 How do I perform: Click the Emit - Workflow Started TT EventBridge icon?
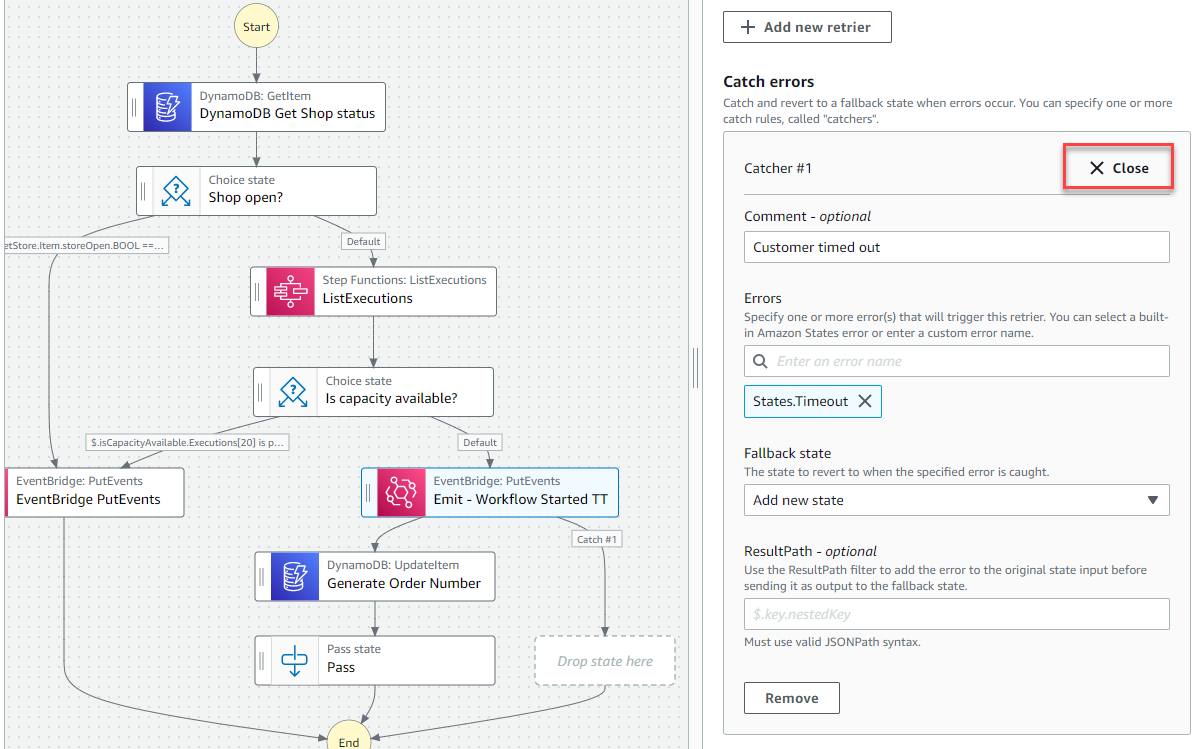[x=401, y=492]
